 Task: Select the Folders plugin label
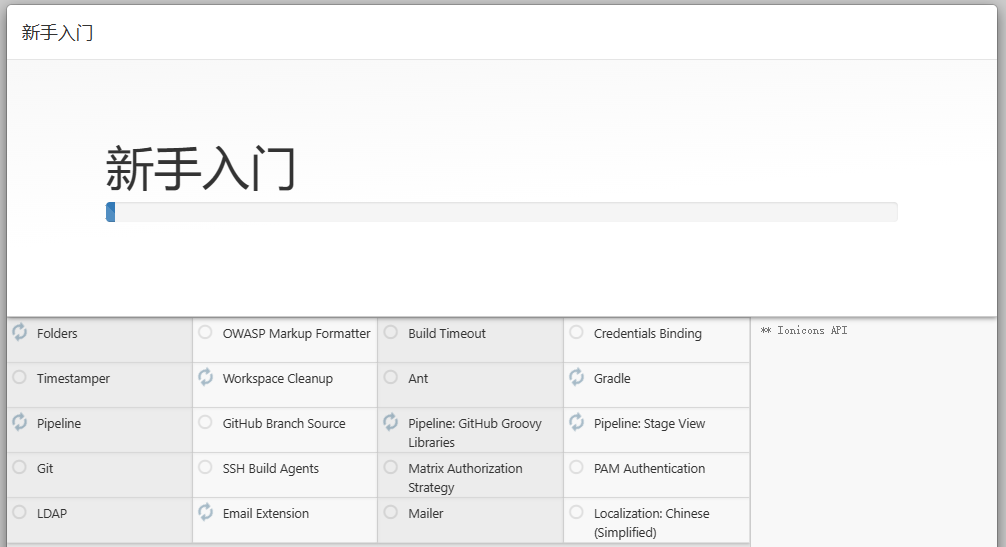pyautogui.click(x=57, y=333)
